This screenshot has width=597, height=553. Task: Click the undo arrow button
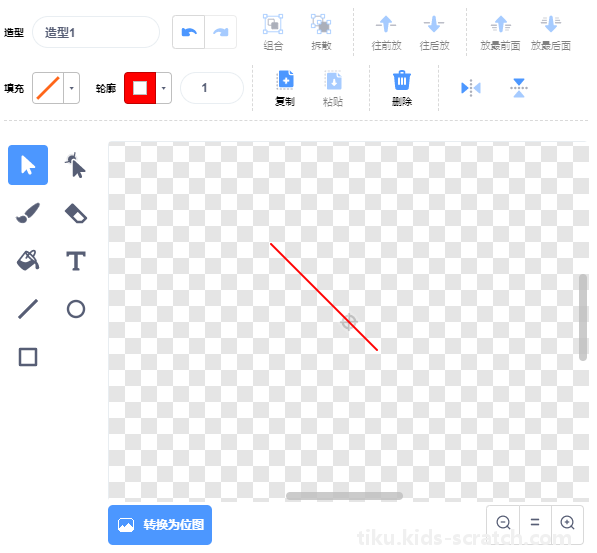(189, 32)
